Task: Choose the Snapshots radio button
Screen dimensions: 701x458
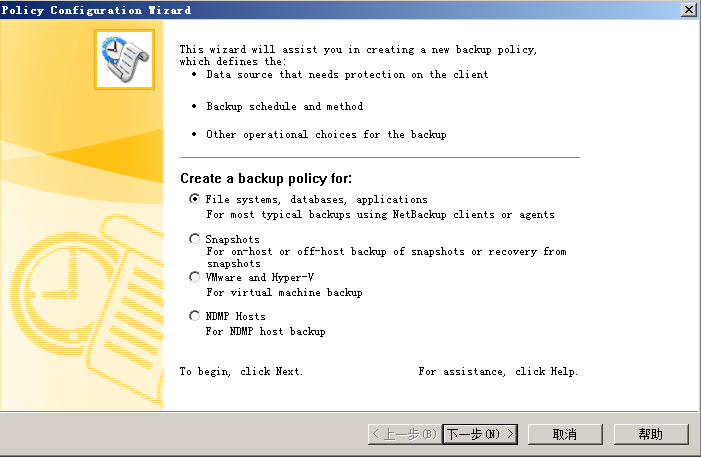Action: tap(194, 239)
